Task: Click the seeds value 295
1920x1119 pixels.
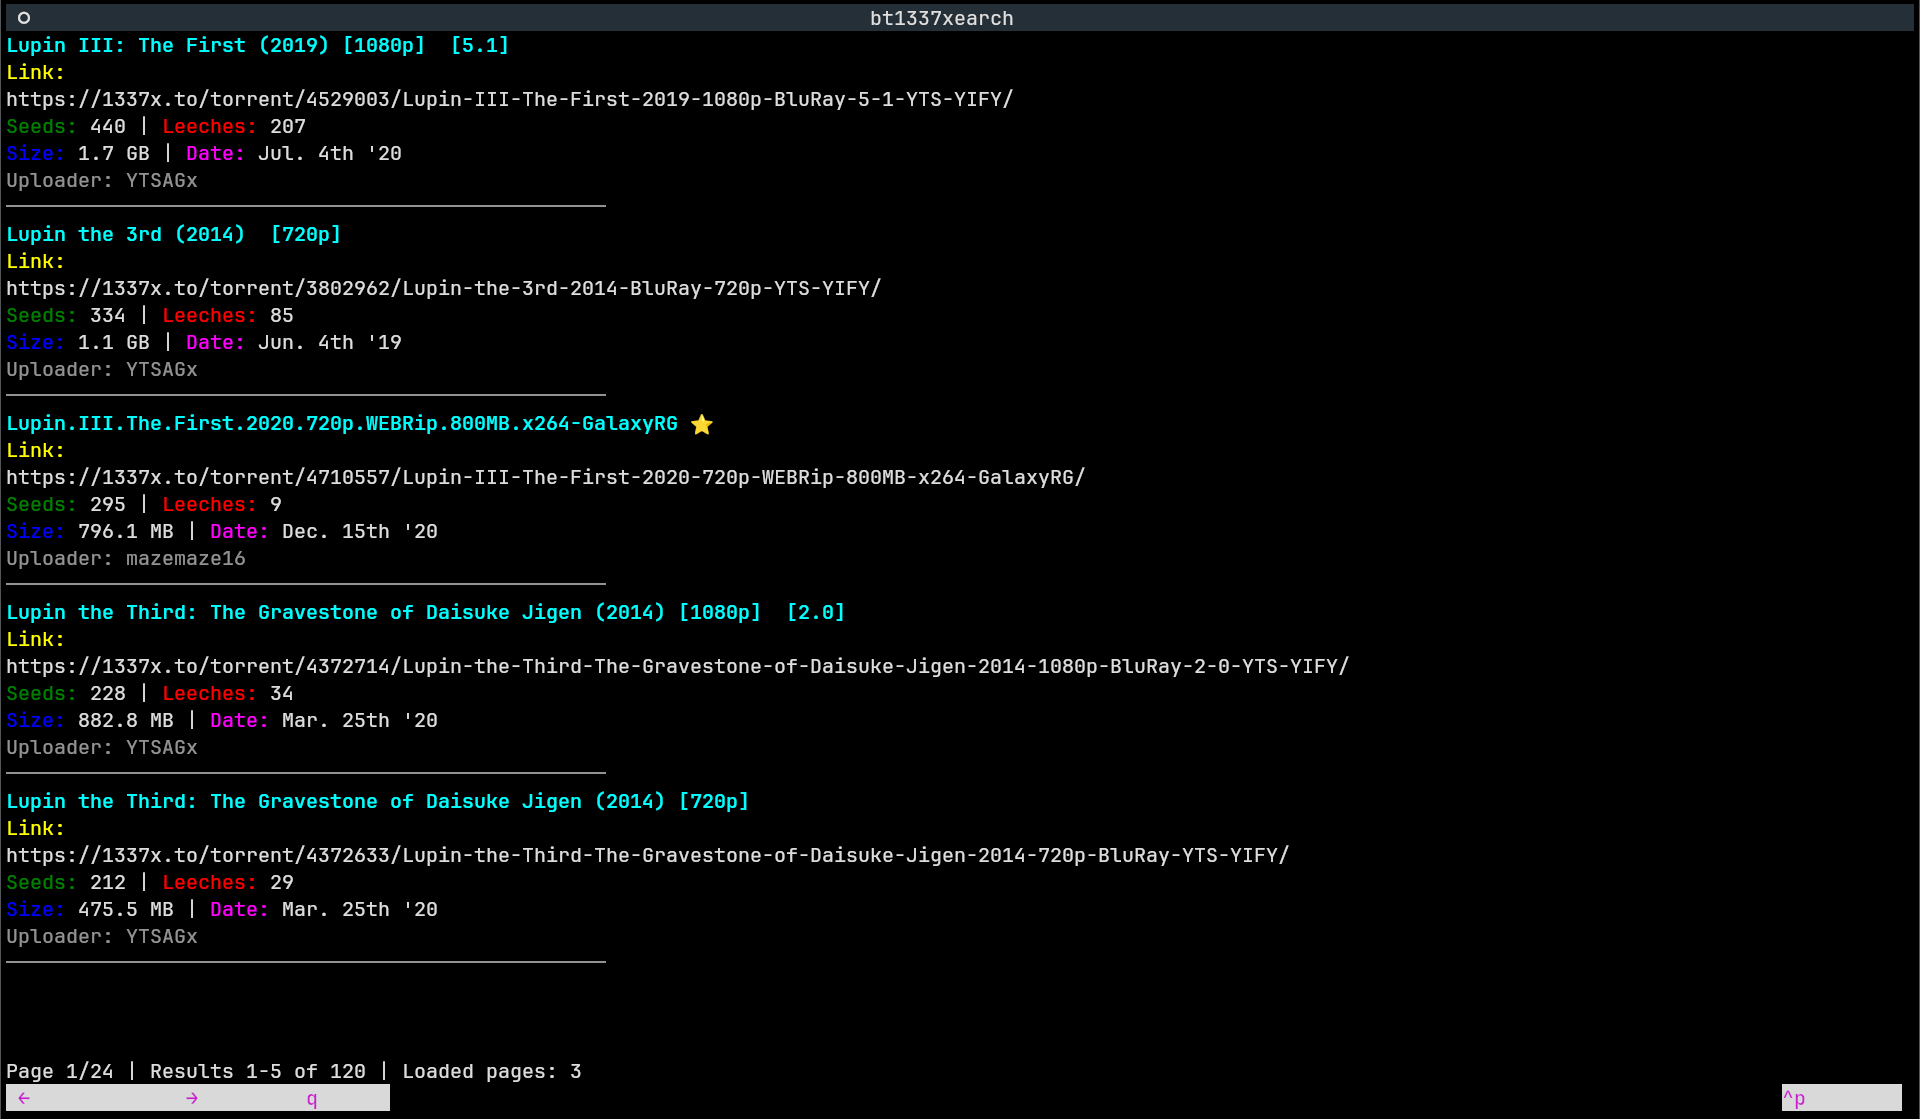Action: coord(108,504)
